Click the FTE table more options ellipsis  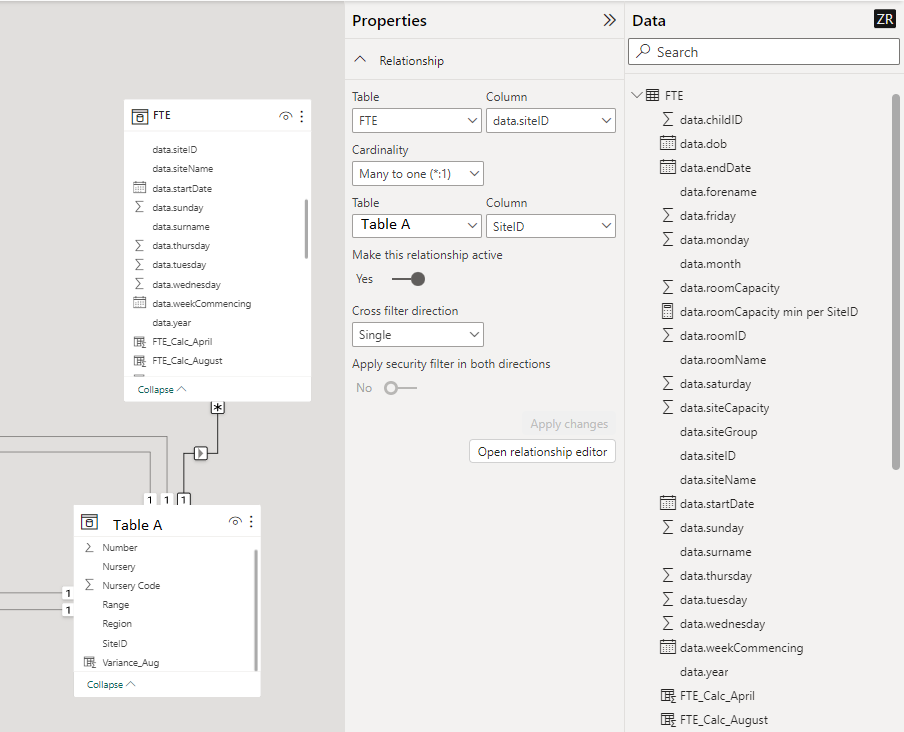[302, 116]
